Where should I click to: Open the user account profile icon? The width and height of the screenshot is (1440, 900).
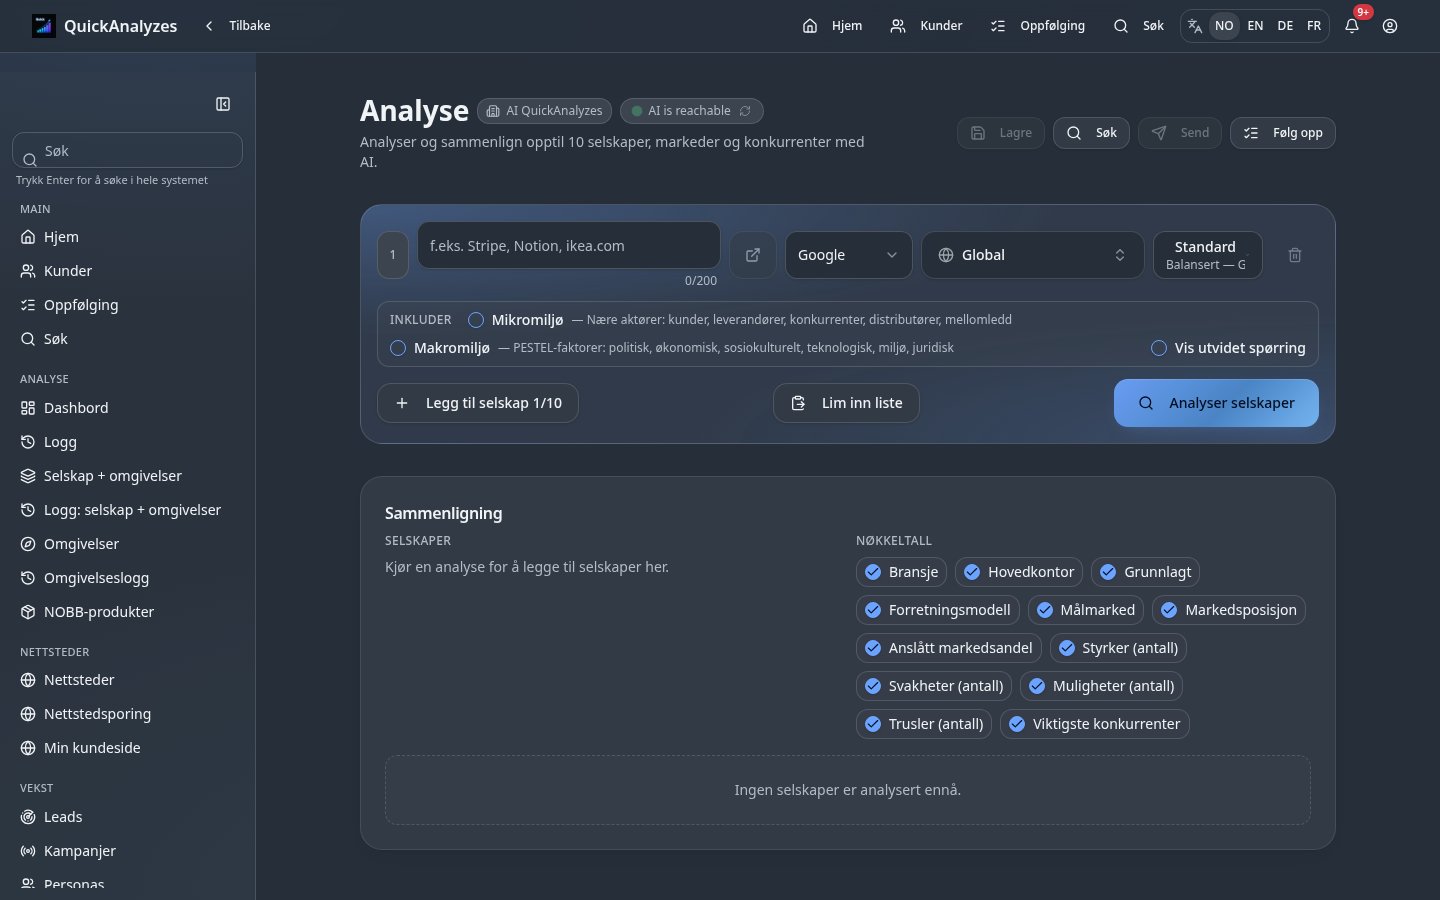[x=1390, y=26]
